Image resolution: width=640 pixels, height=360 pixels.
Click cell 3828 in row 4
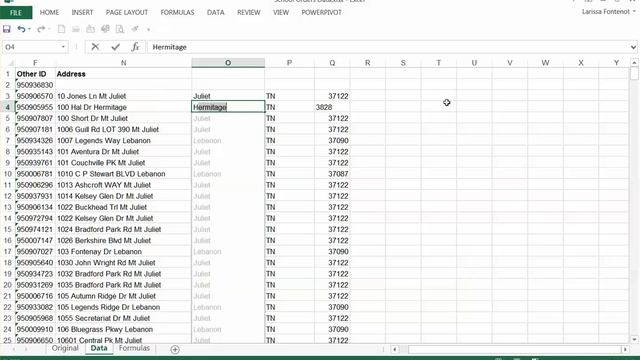point(332,107)
